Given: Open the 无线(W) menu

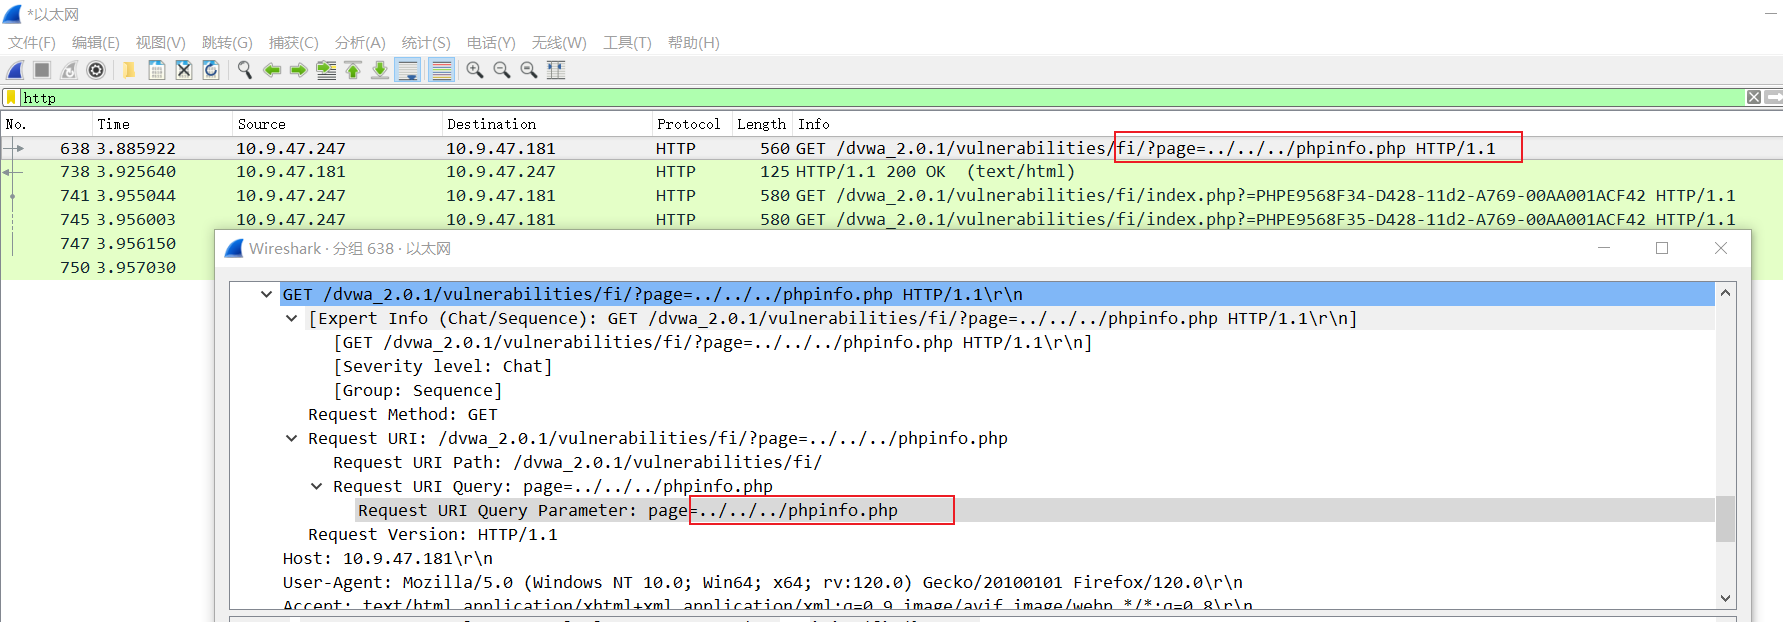Looking at the screenshot, I should coord(559,43).
